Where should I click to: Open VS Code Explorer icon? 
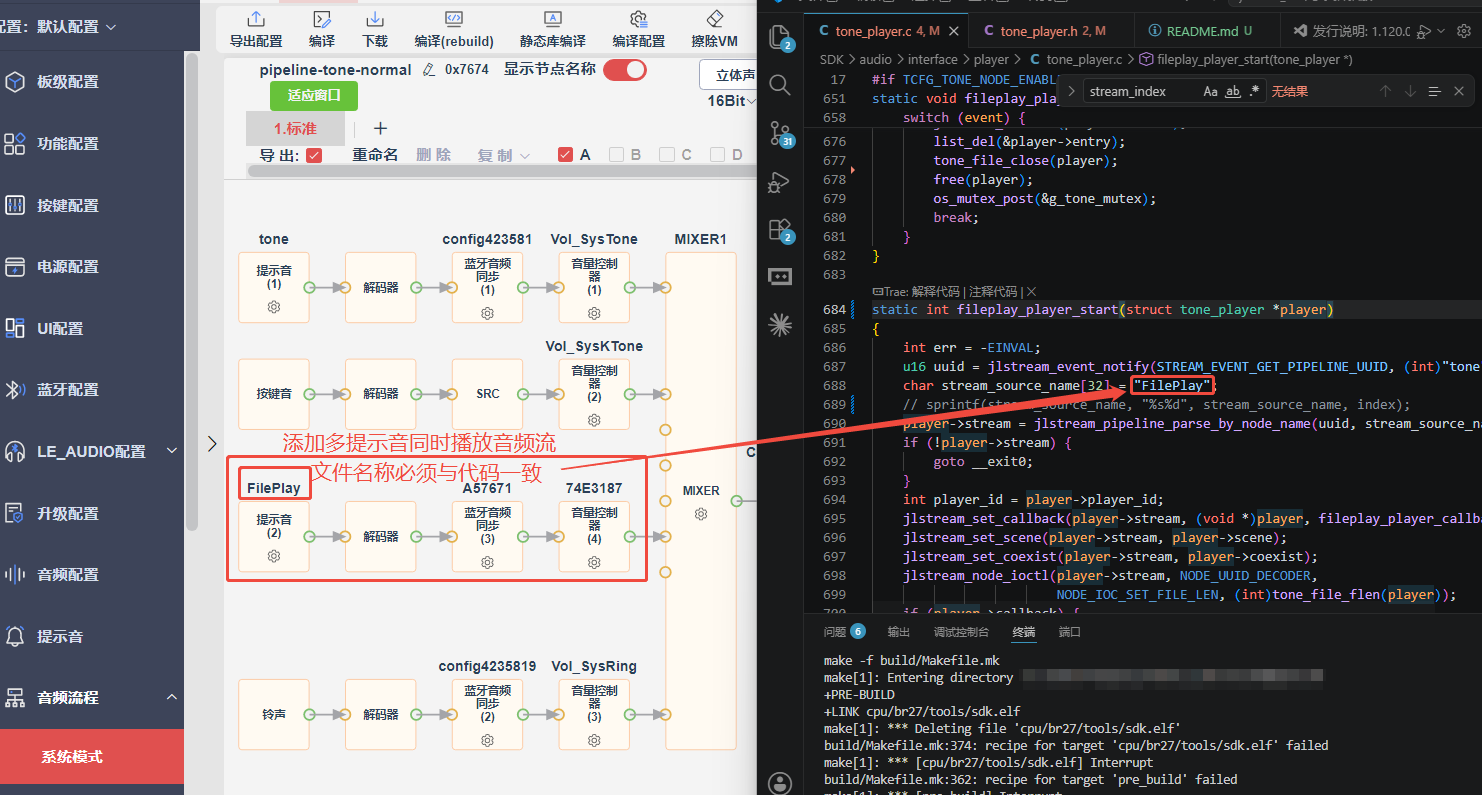coord(780,38)
